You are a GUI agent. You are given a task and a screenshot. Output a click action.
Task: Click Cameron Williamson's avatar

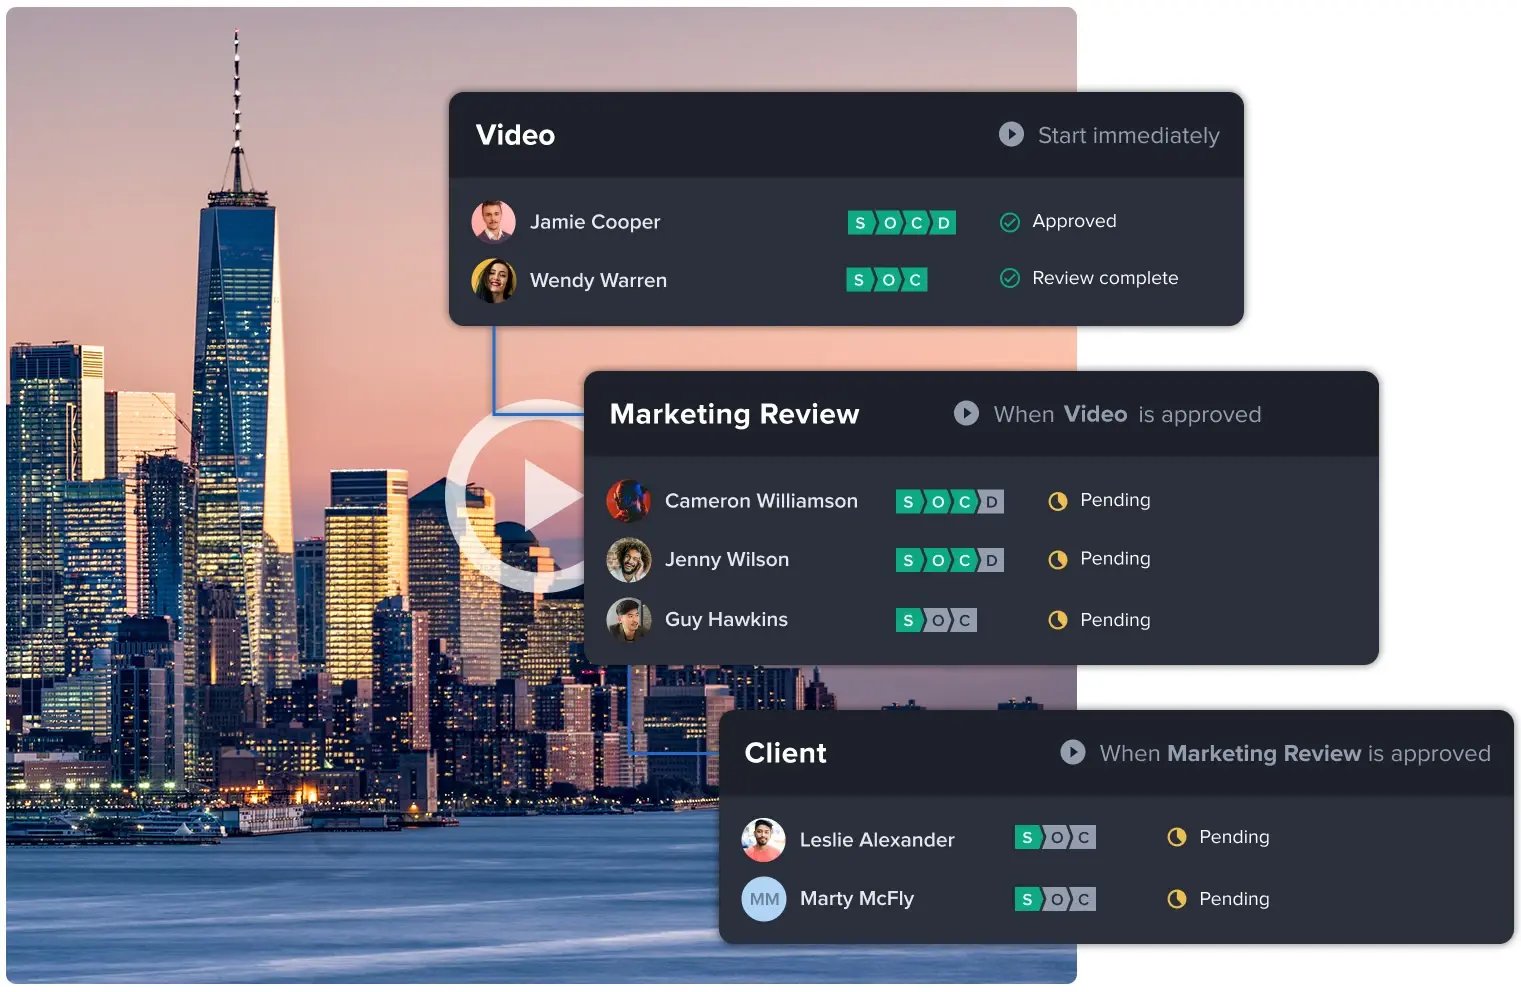pos(628,501)
